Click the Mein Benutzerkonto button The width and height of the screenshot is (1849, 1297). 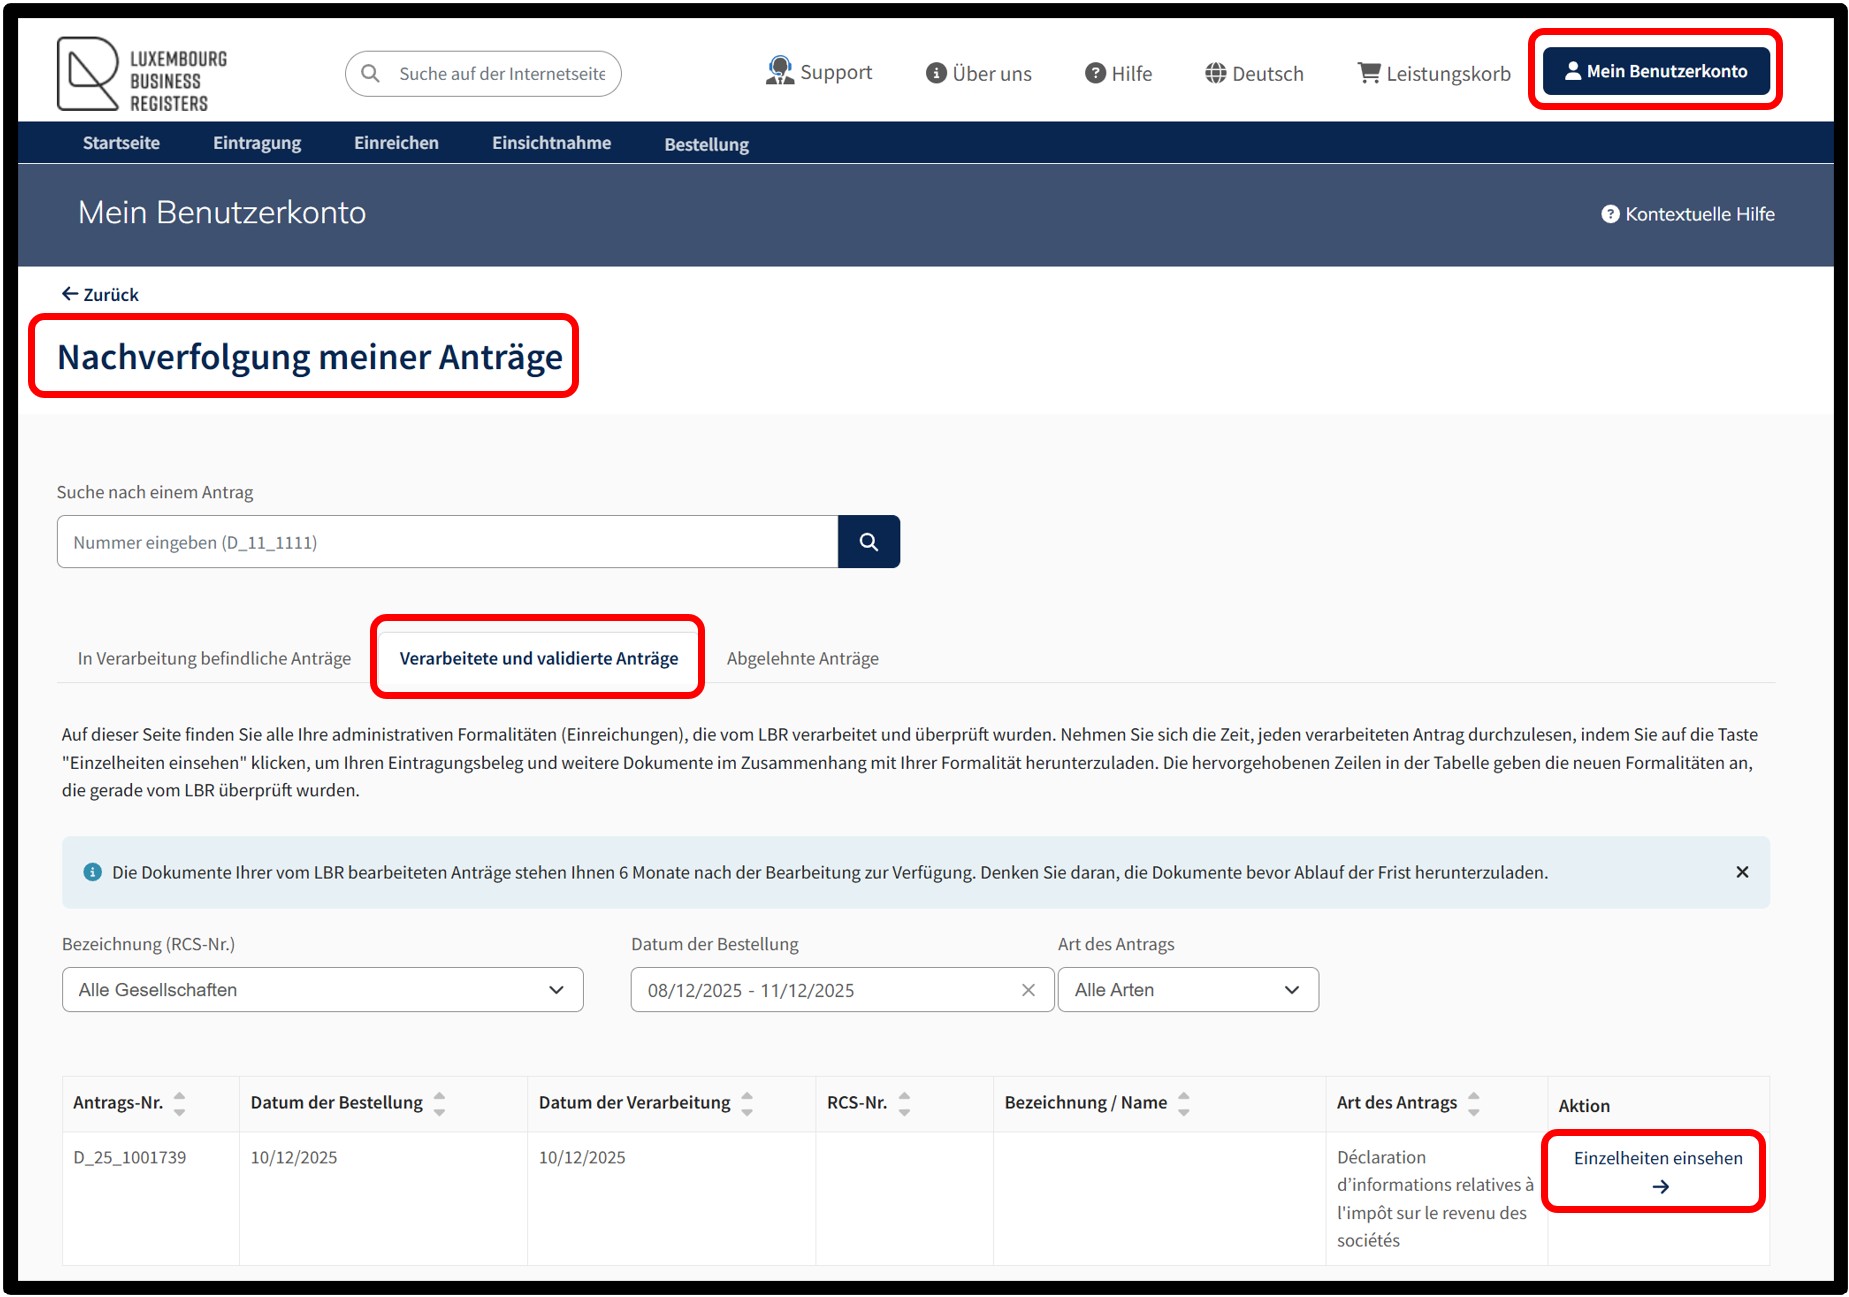1656,71
